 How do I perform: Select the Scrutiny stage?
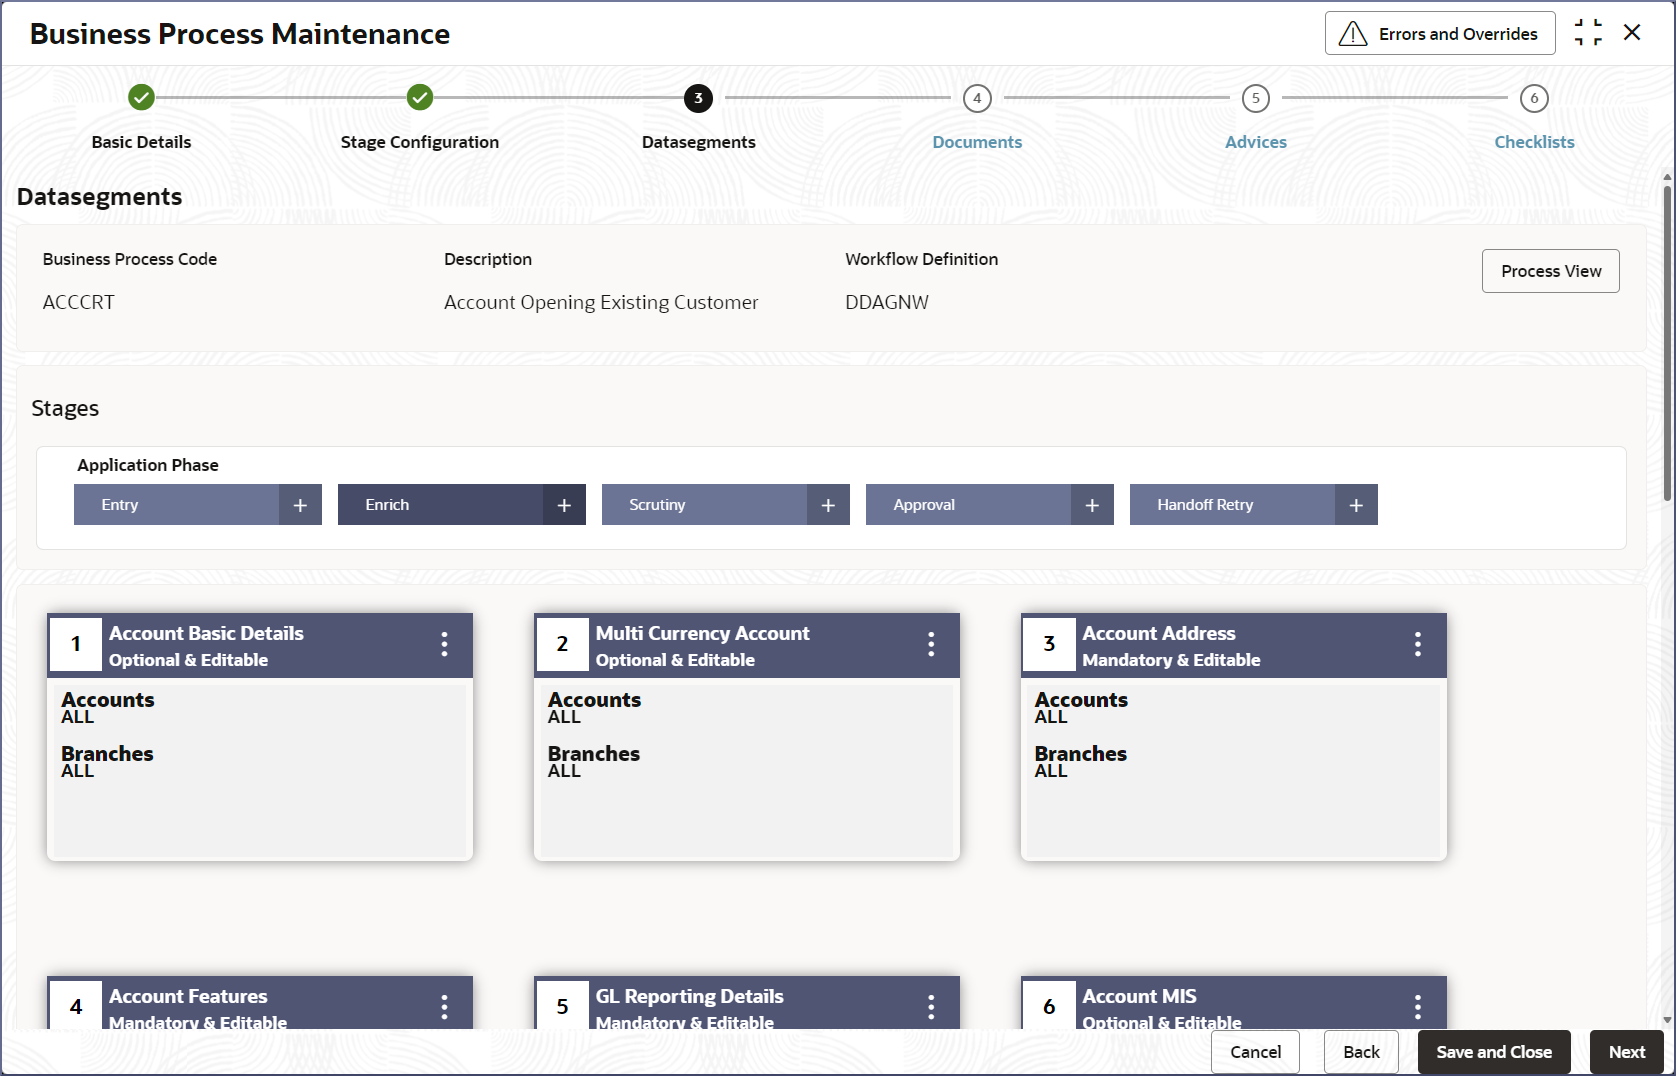click(x=704, y=505)
